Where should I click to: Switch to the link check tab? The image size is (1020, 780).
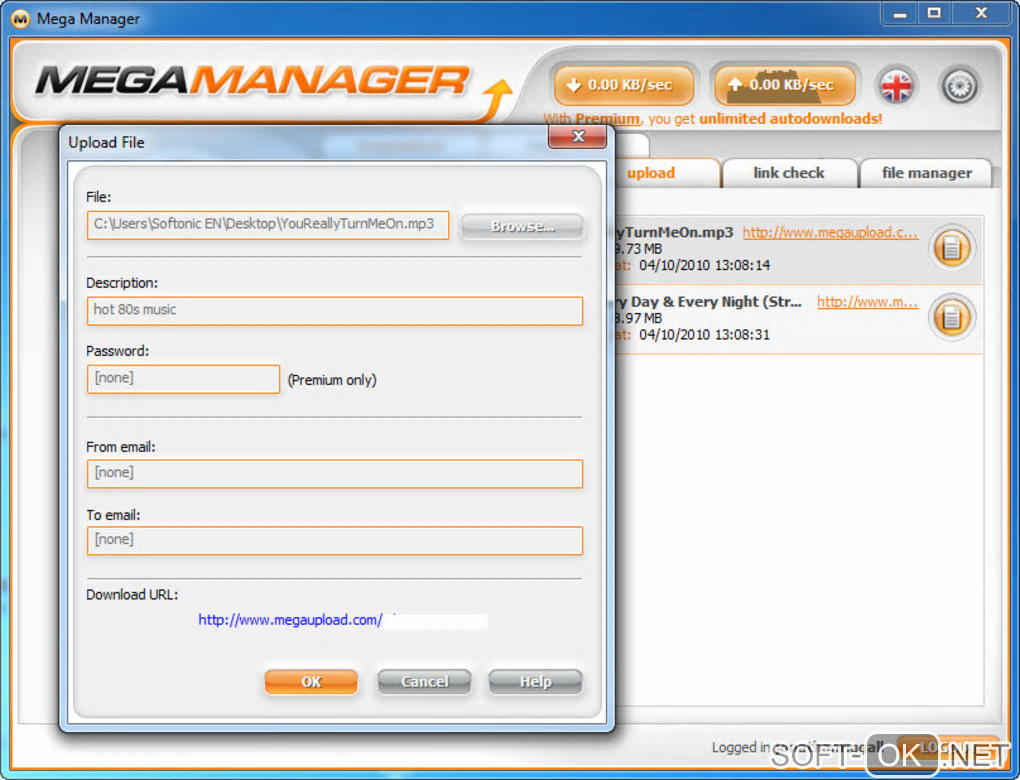[789, 173]
